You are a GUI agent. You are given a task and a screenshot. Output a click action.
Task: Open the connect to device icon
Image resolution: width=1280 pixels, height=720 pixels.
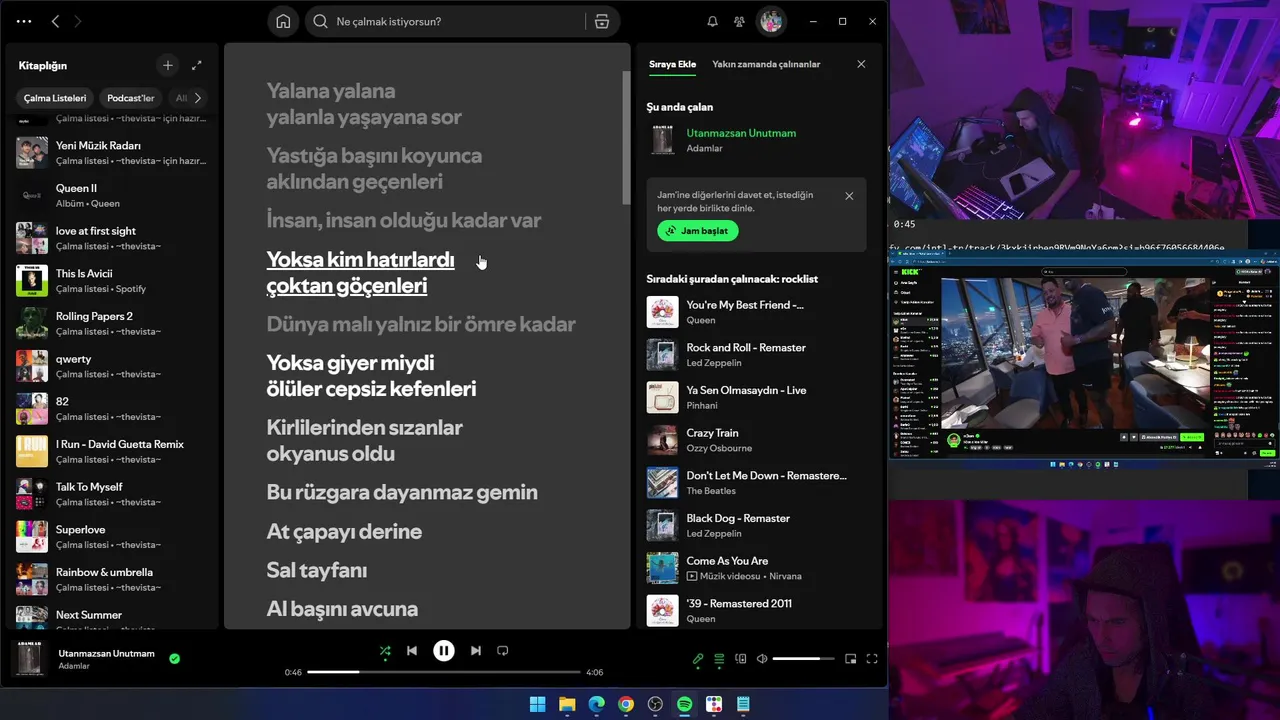741,659
